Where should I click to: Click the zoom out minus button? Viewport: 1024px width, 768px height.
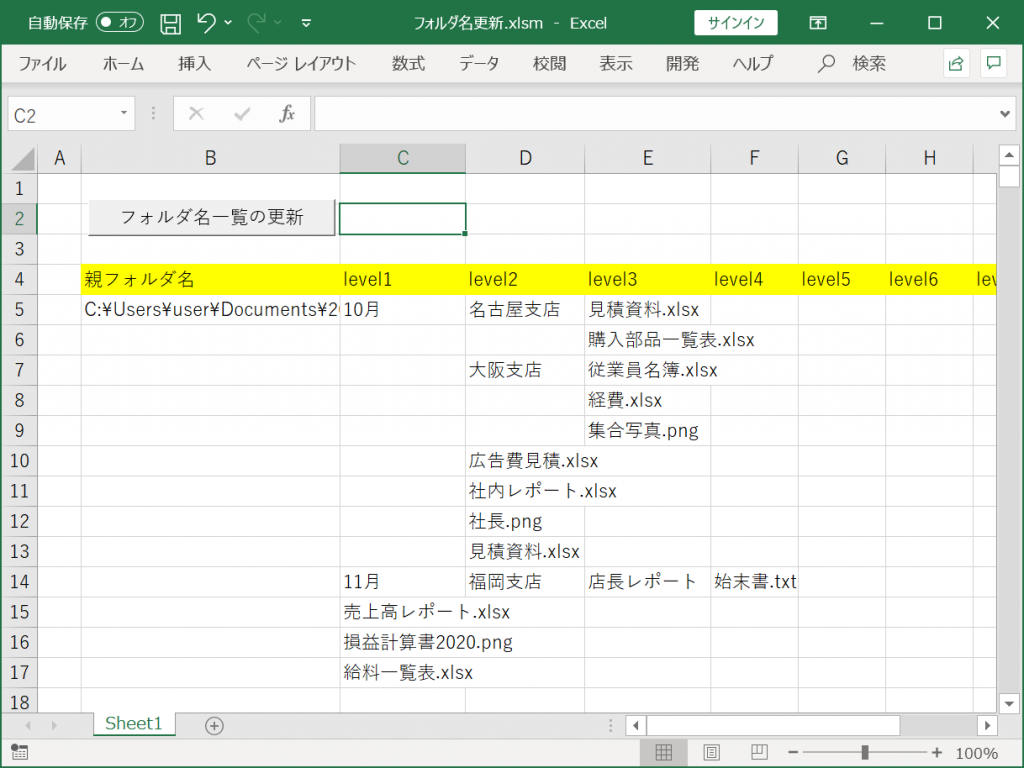(x=793, y=752)
